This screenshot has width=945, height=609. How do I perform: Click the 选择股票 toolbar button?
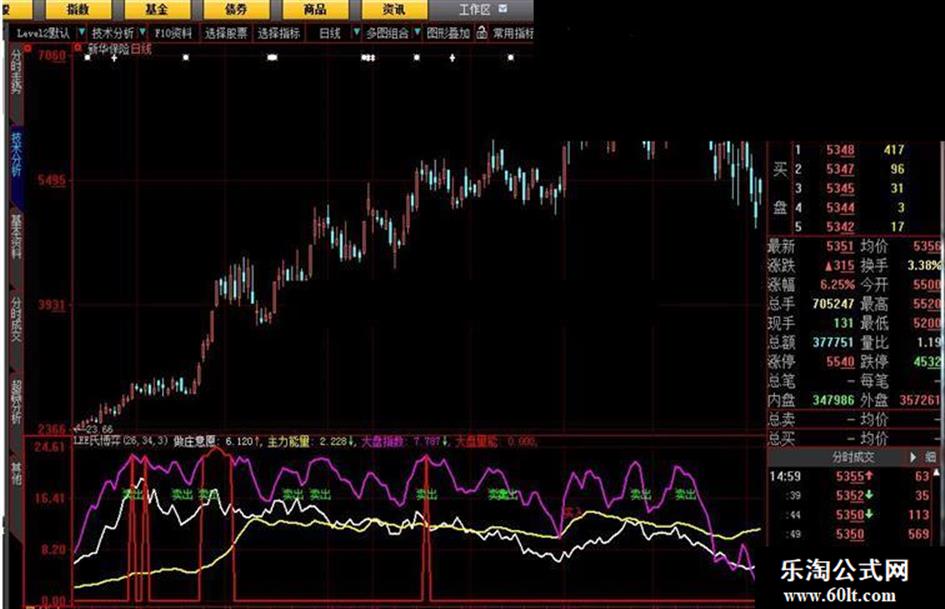(226, 33)
